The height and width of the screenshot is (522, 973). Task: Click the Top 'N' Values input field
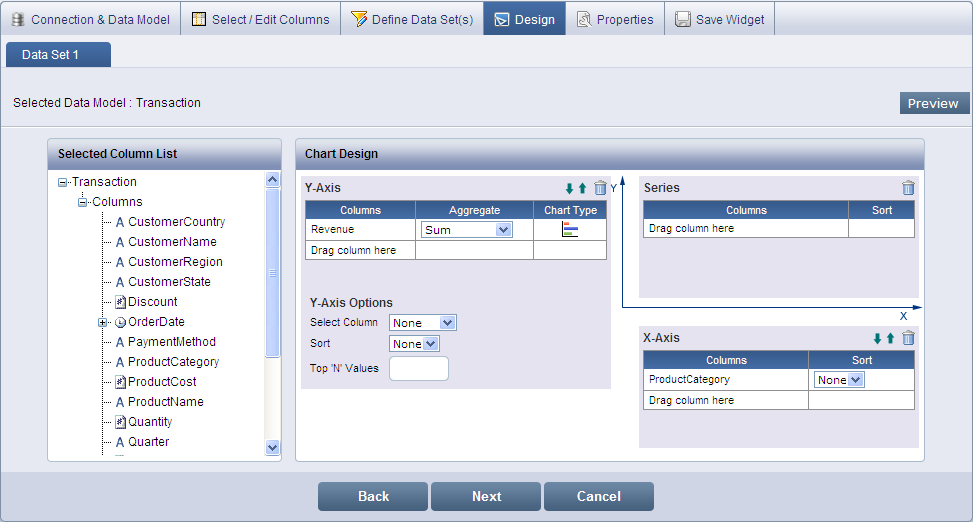coord(418,368)
